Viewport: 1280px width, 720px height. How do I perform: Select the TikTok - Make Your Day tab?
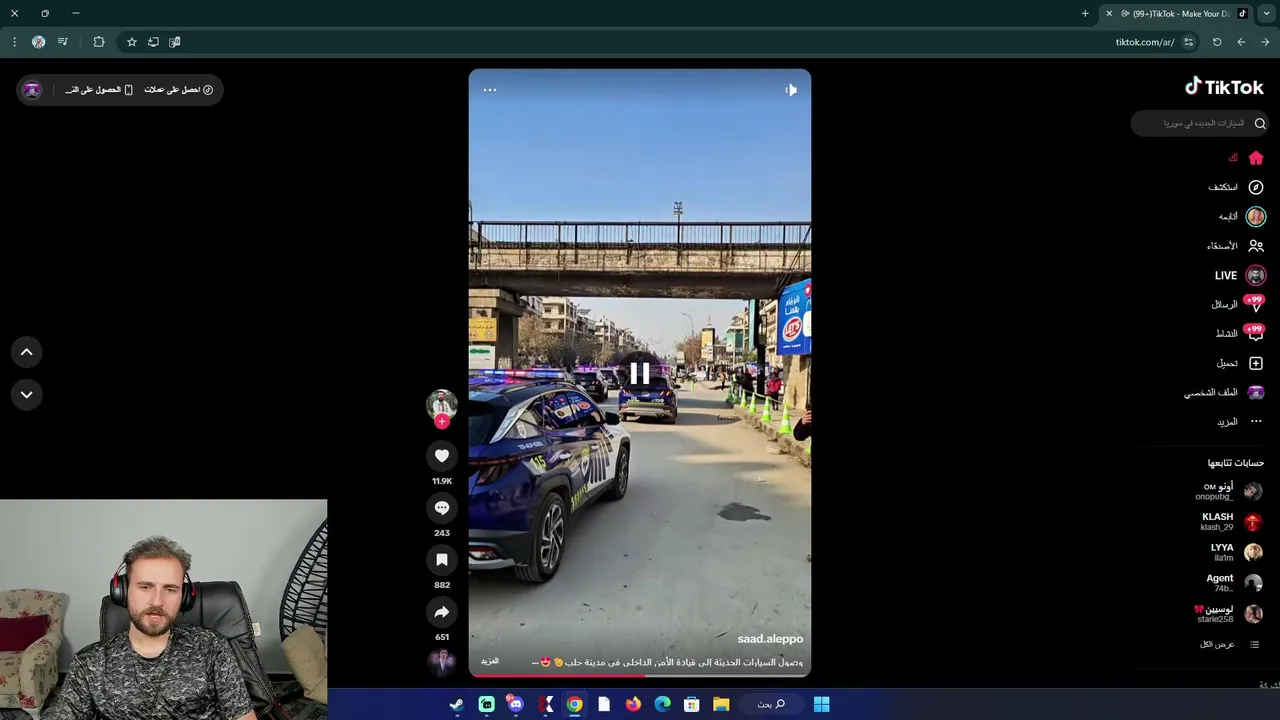[1178, 13]
